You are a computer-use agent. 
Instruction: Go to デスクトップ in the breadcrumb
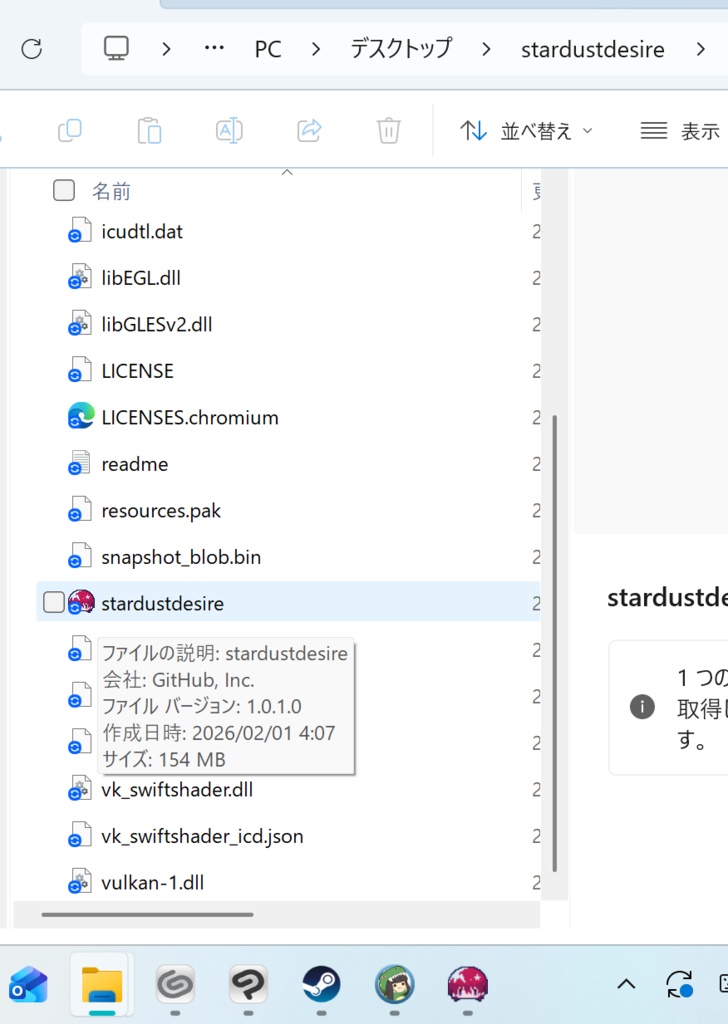pyautogui.click(x=401, y=48)
